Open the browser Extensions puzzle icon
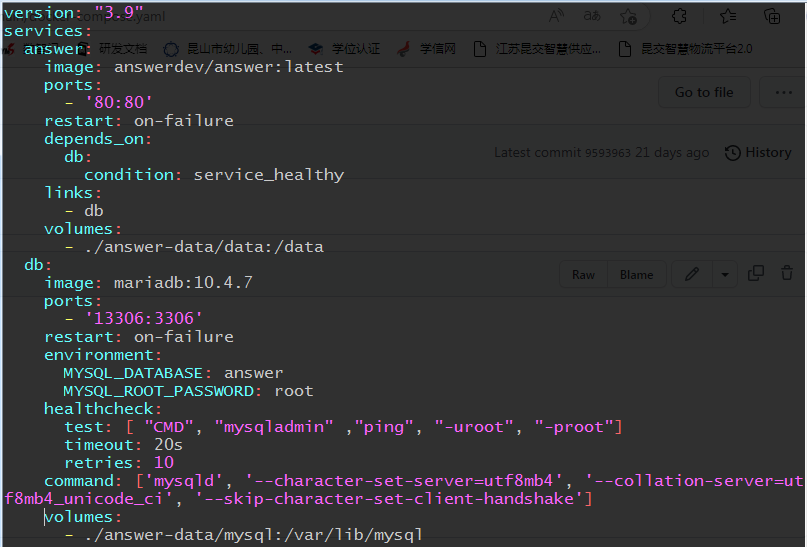This screenshot has height=547, width=807. pyautogui.click(x=679, y=16)
